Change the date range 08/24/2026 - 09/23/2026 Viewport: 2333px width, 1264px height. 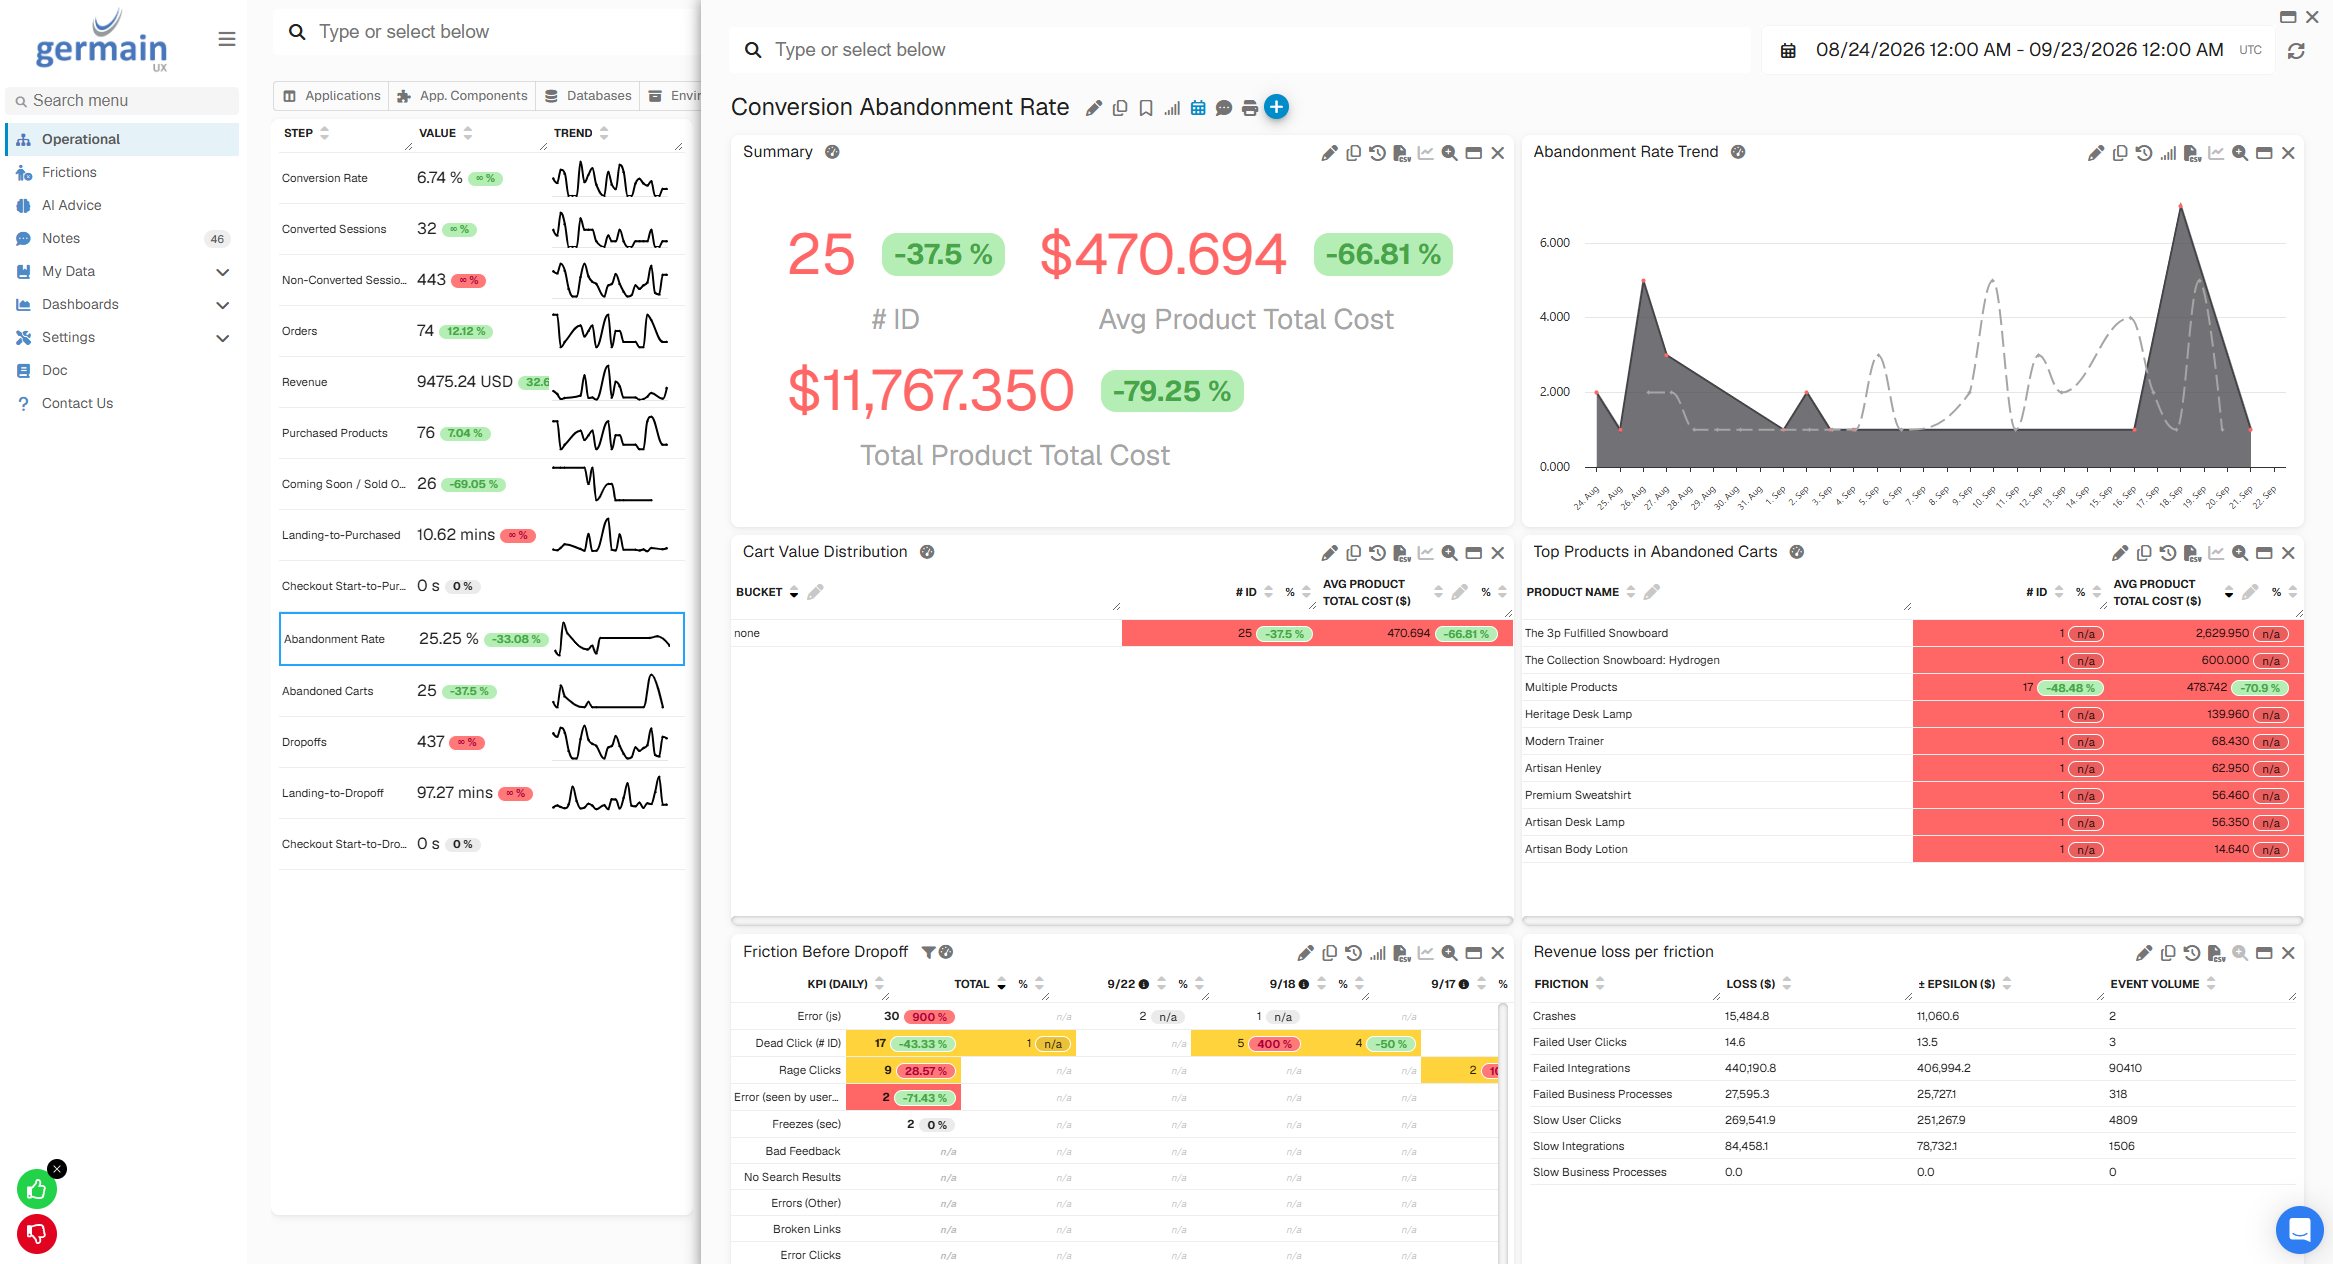coord(2019,50)
